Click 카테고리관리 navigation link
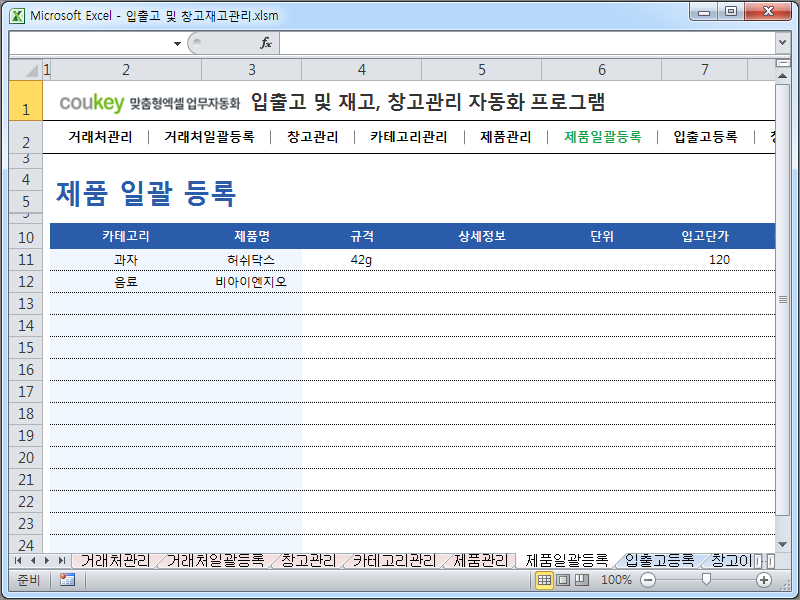 408,137
